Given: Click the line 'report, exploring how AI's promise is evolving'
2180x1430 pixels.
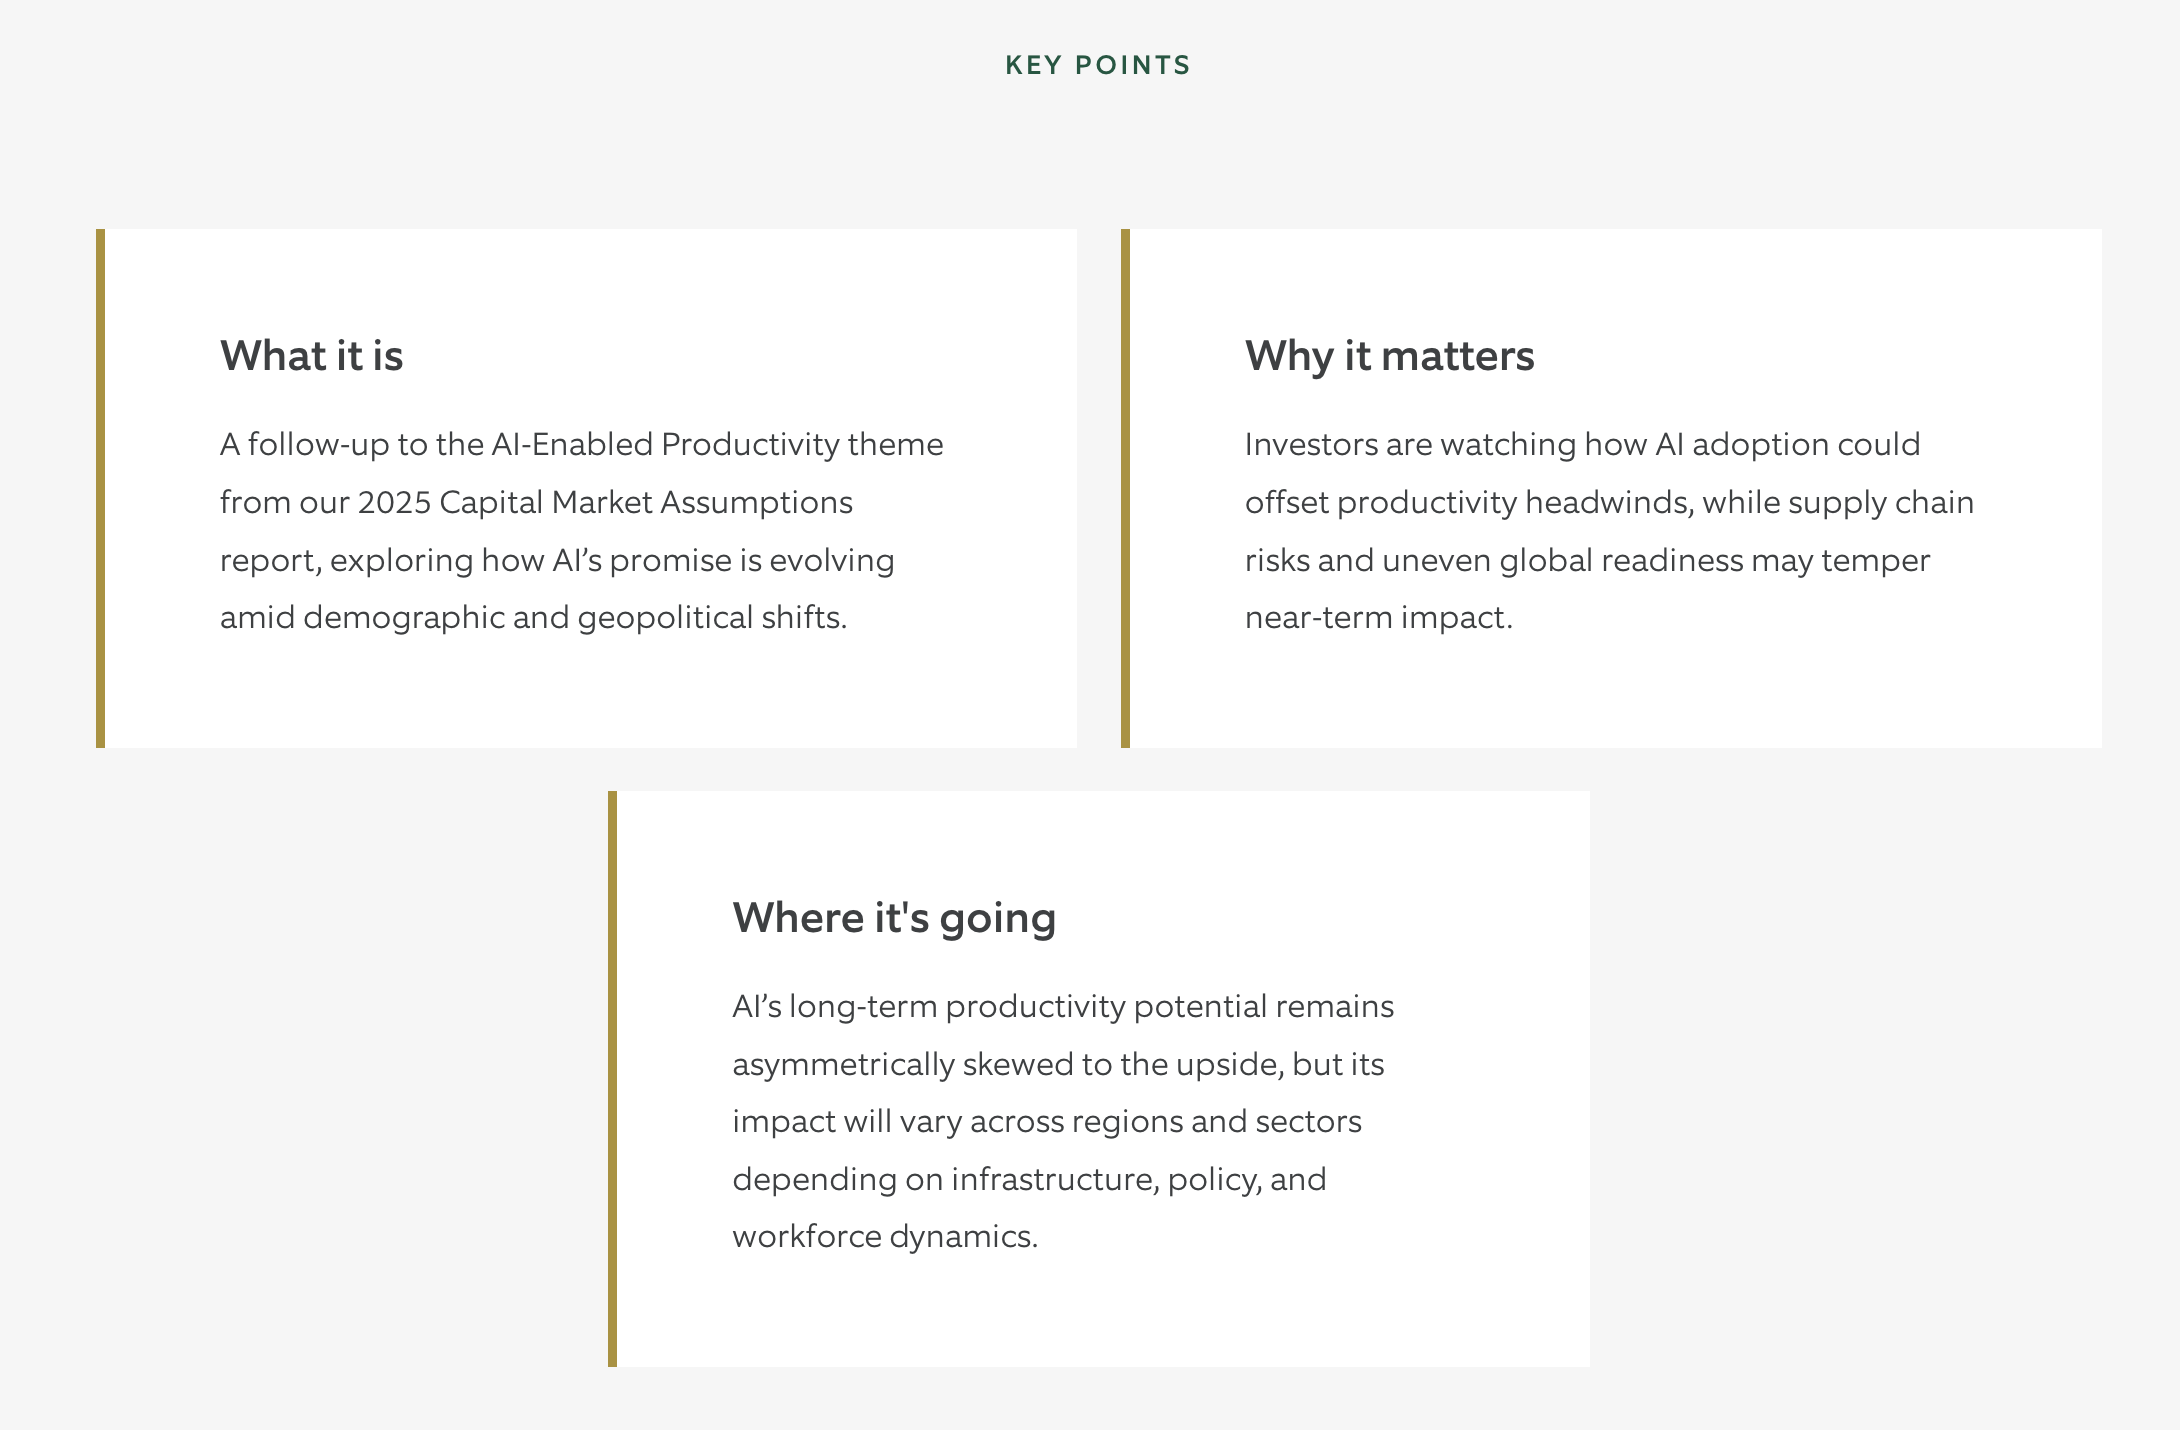Looking at the screenshot, I should click(x=557, y=560).
